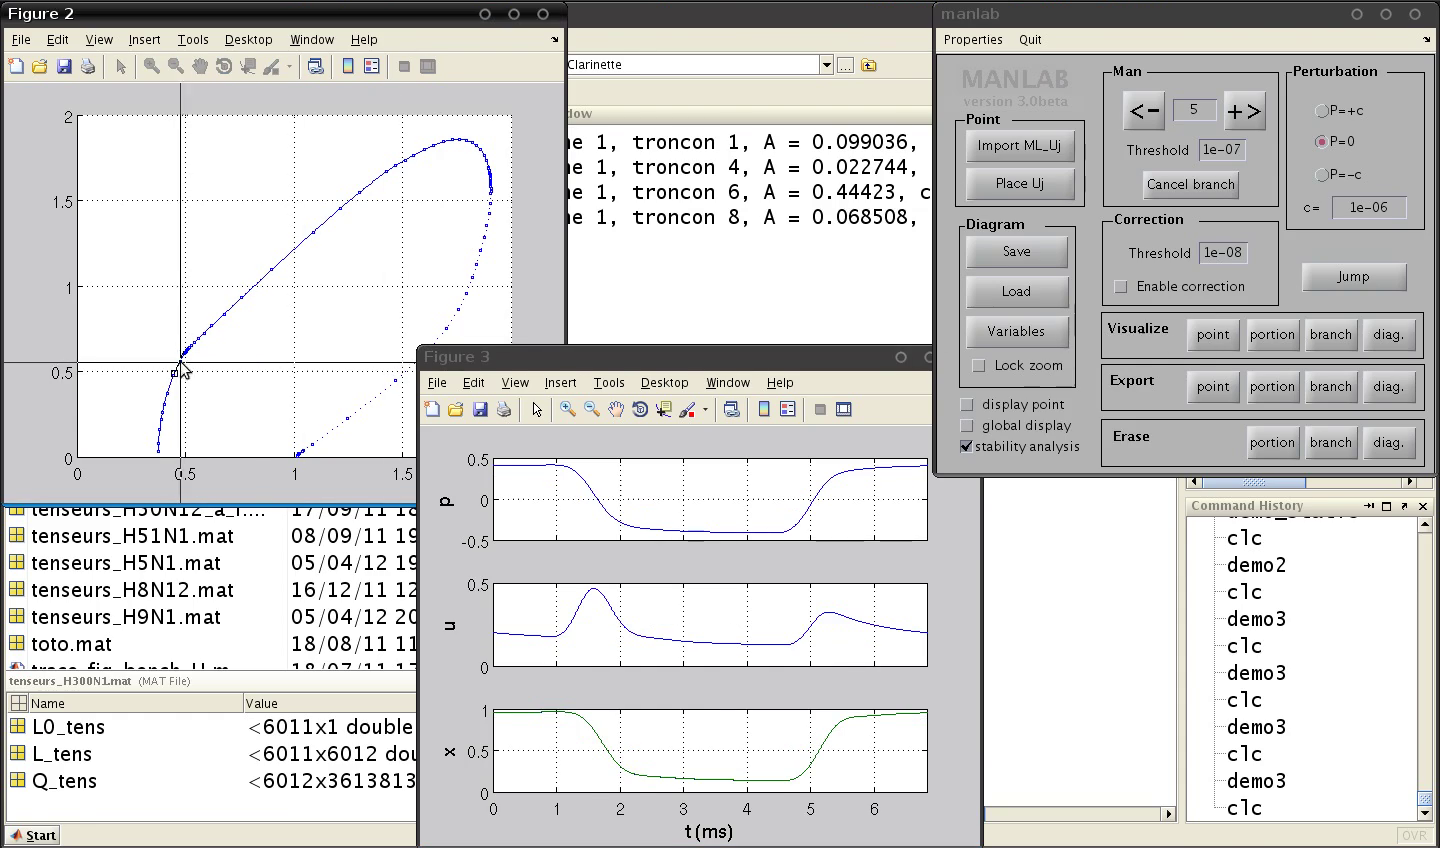
Task: Open the Clarinette folder path dropdown
Action: point(826,65)
